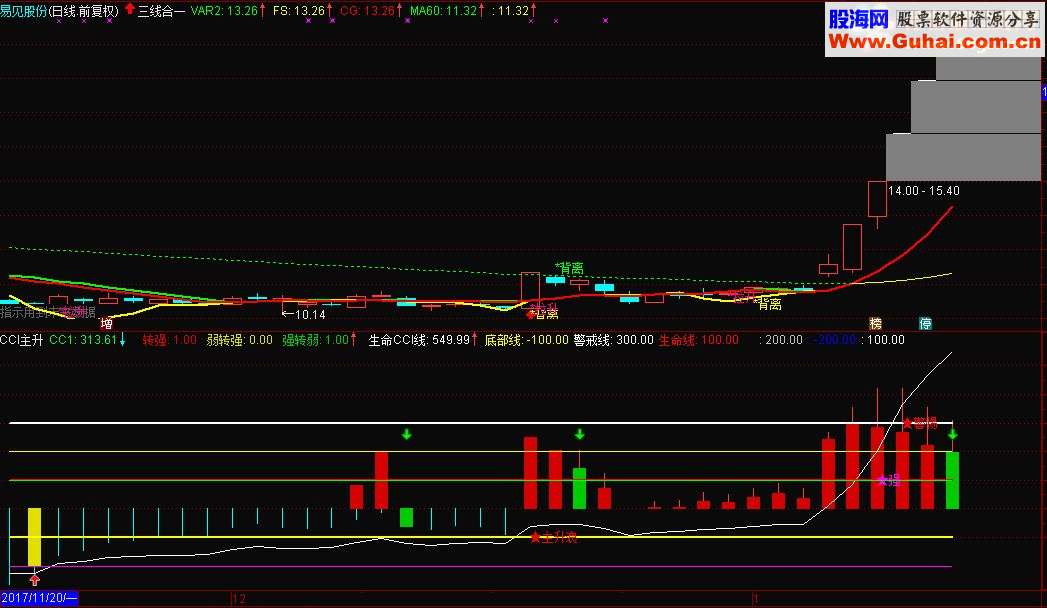Click the 生命线: 100.00 value
The image size is (1047, 608).
tap(698, 340)
